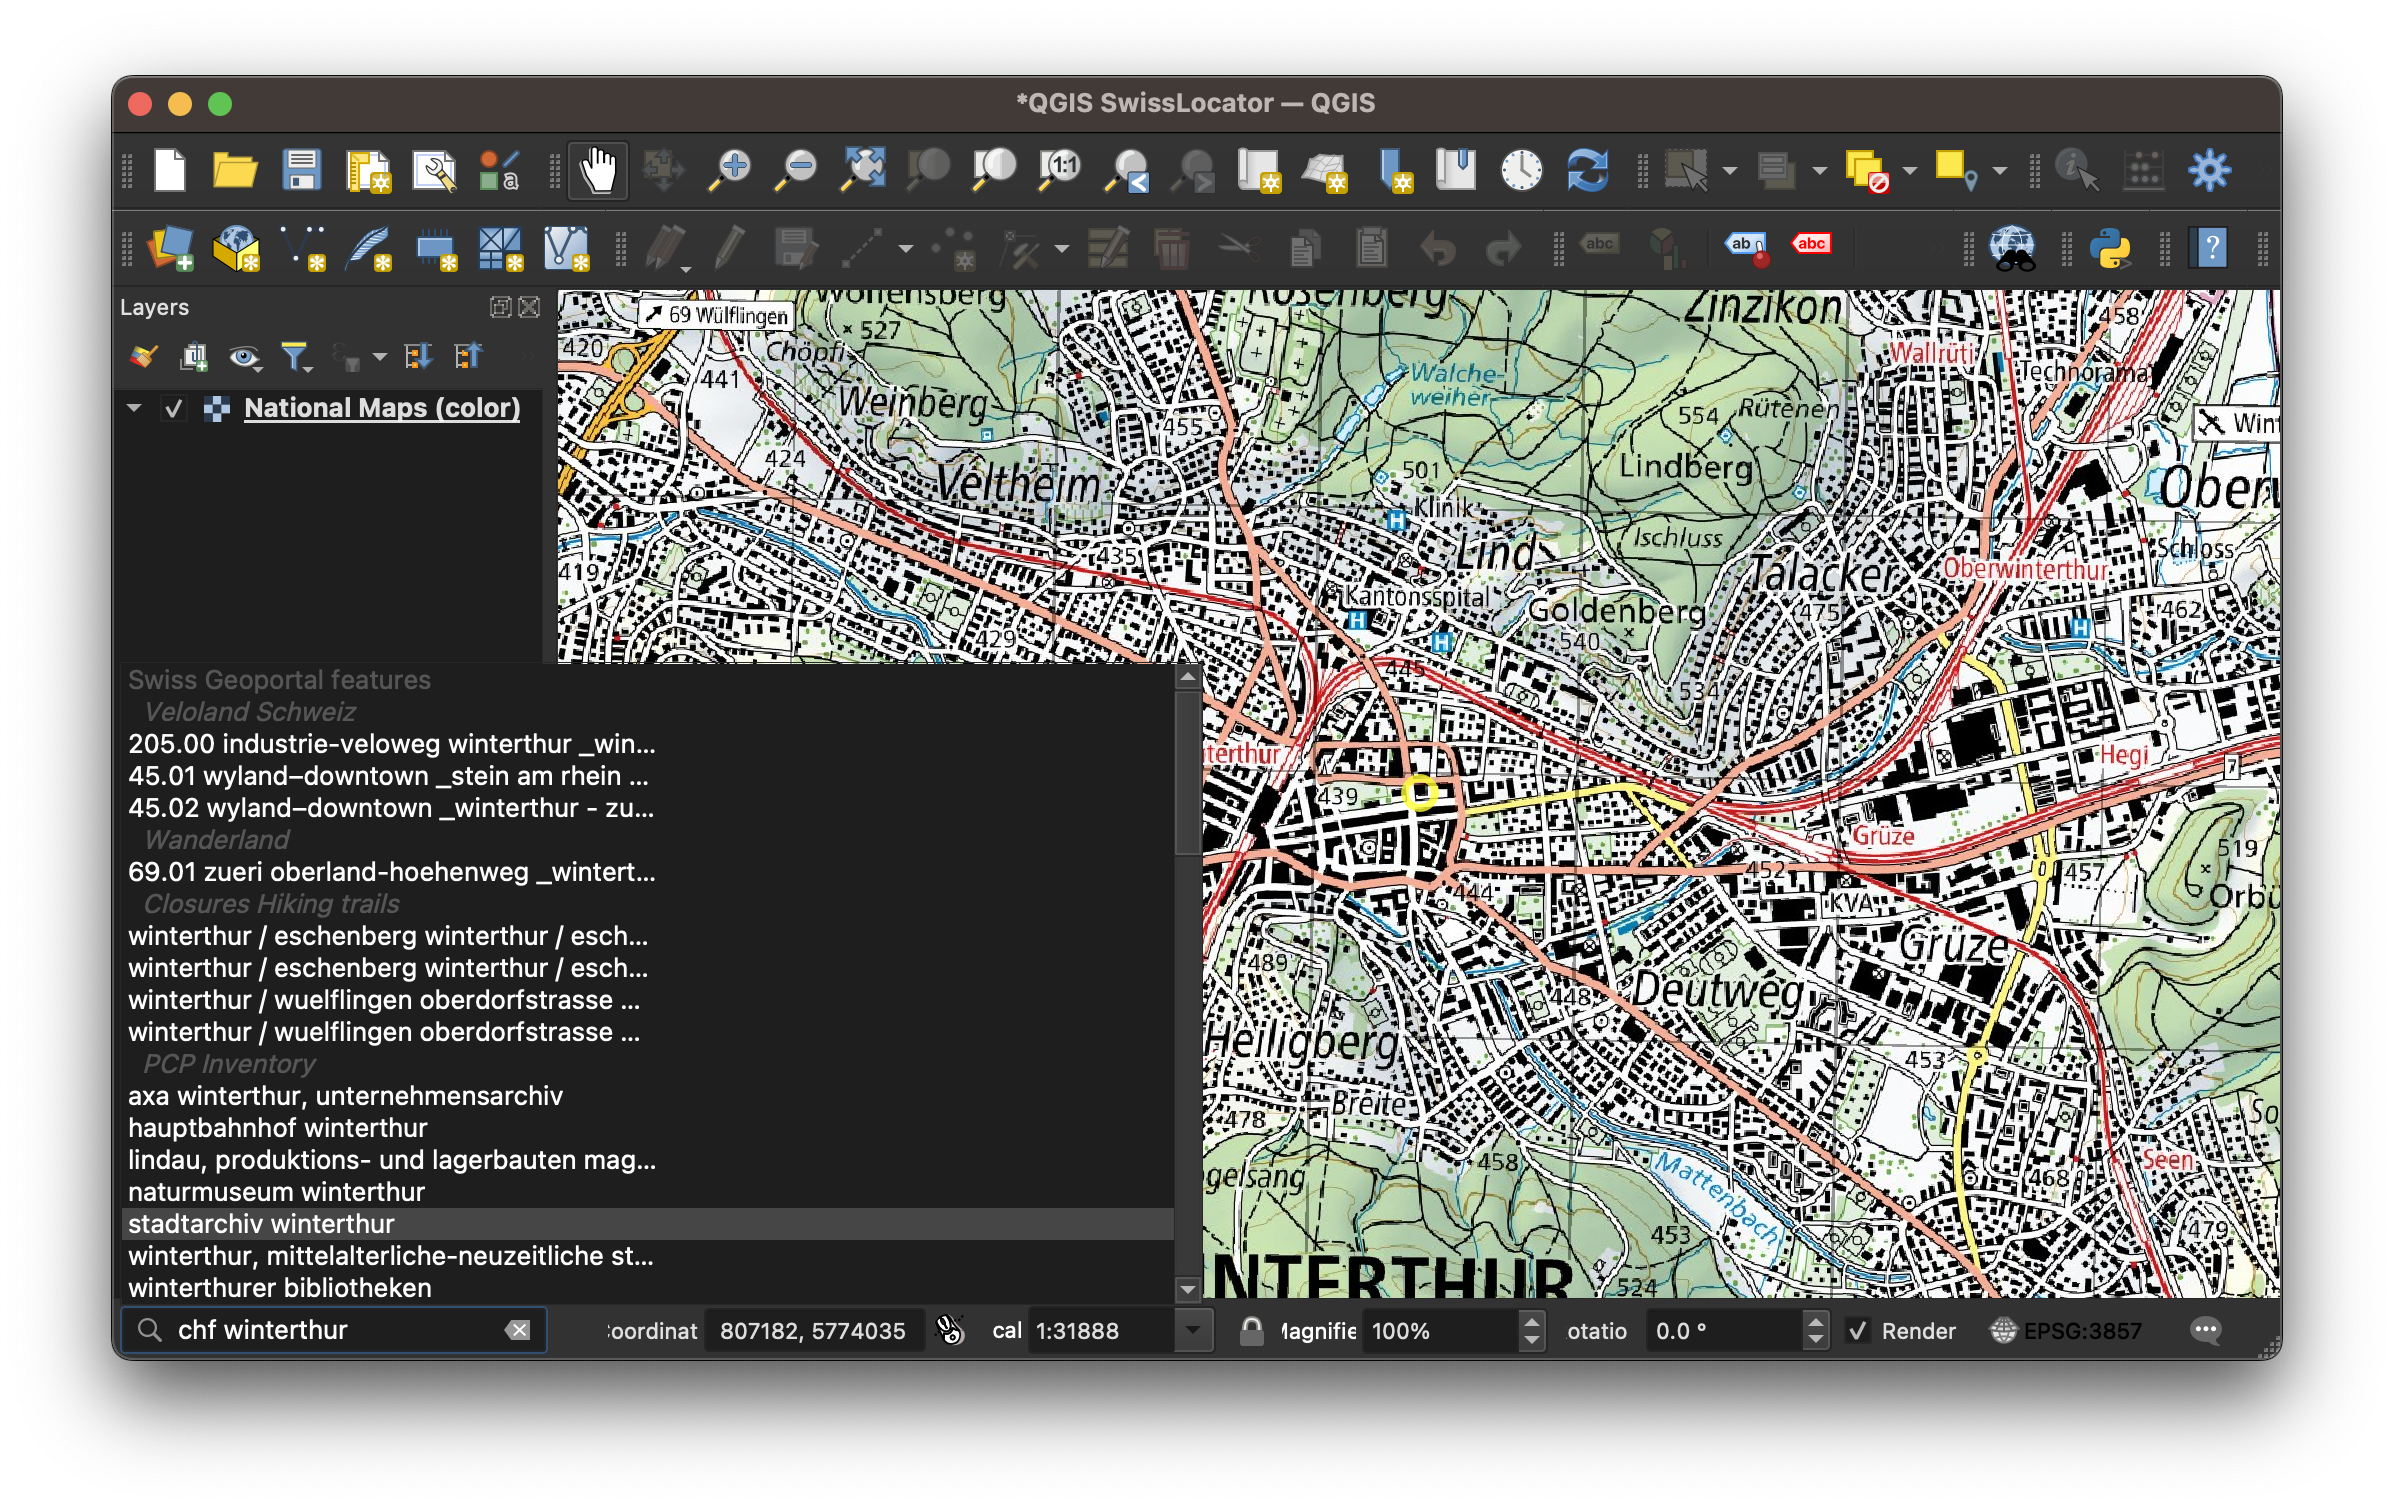Open the visibility presets eye dropdown in Layers
Screen dimensions: 2394x1508
[245, 357]
